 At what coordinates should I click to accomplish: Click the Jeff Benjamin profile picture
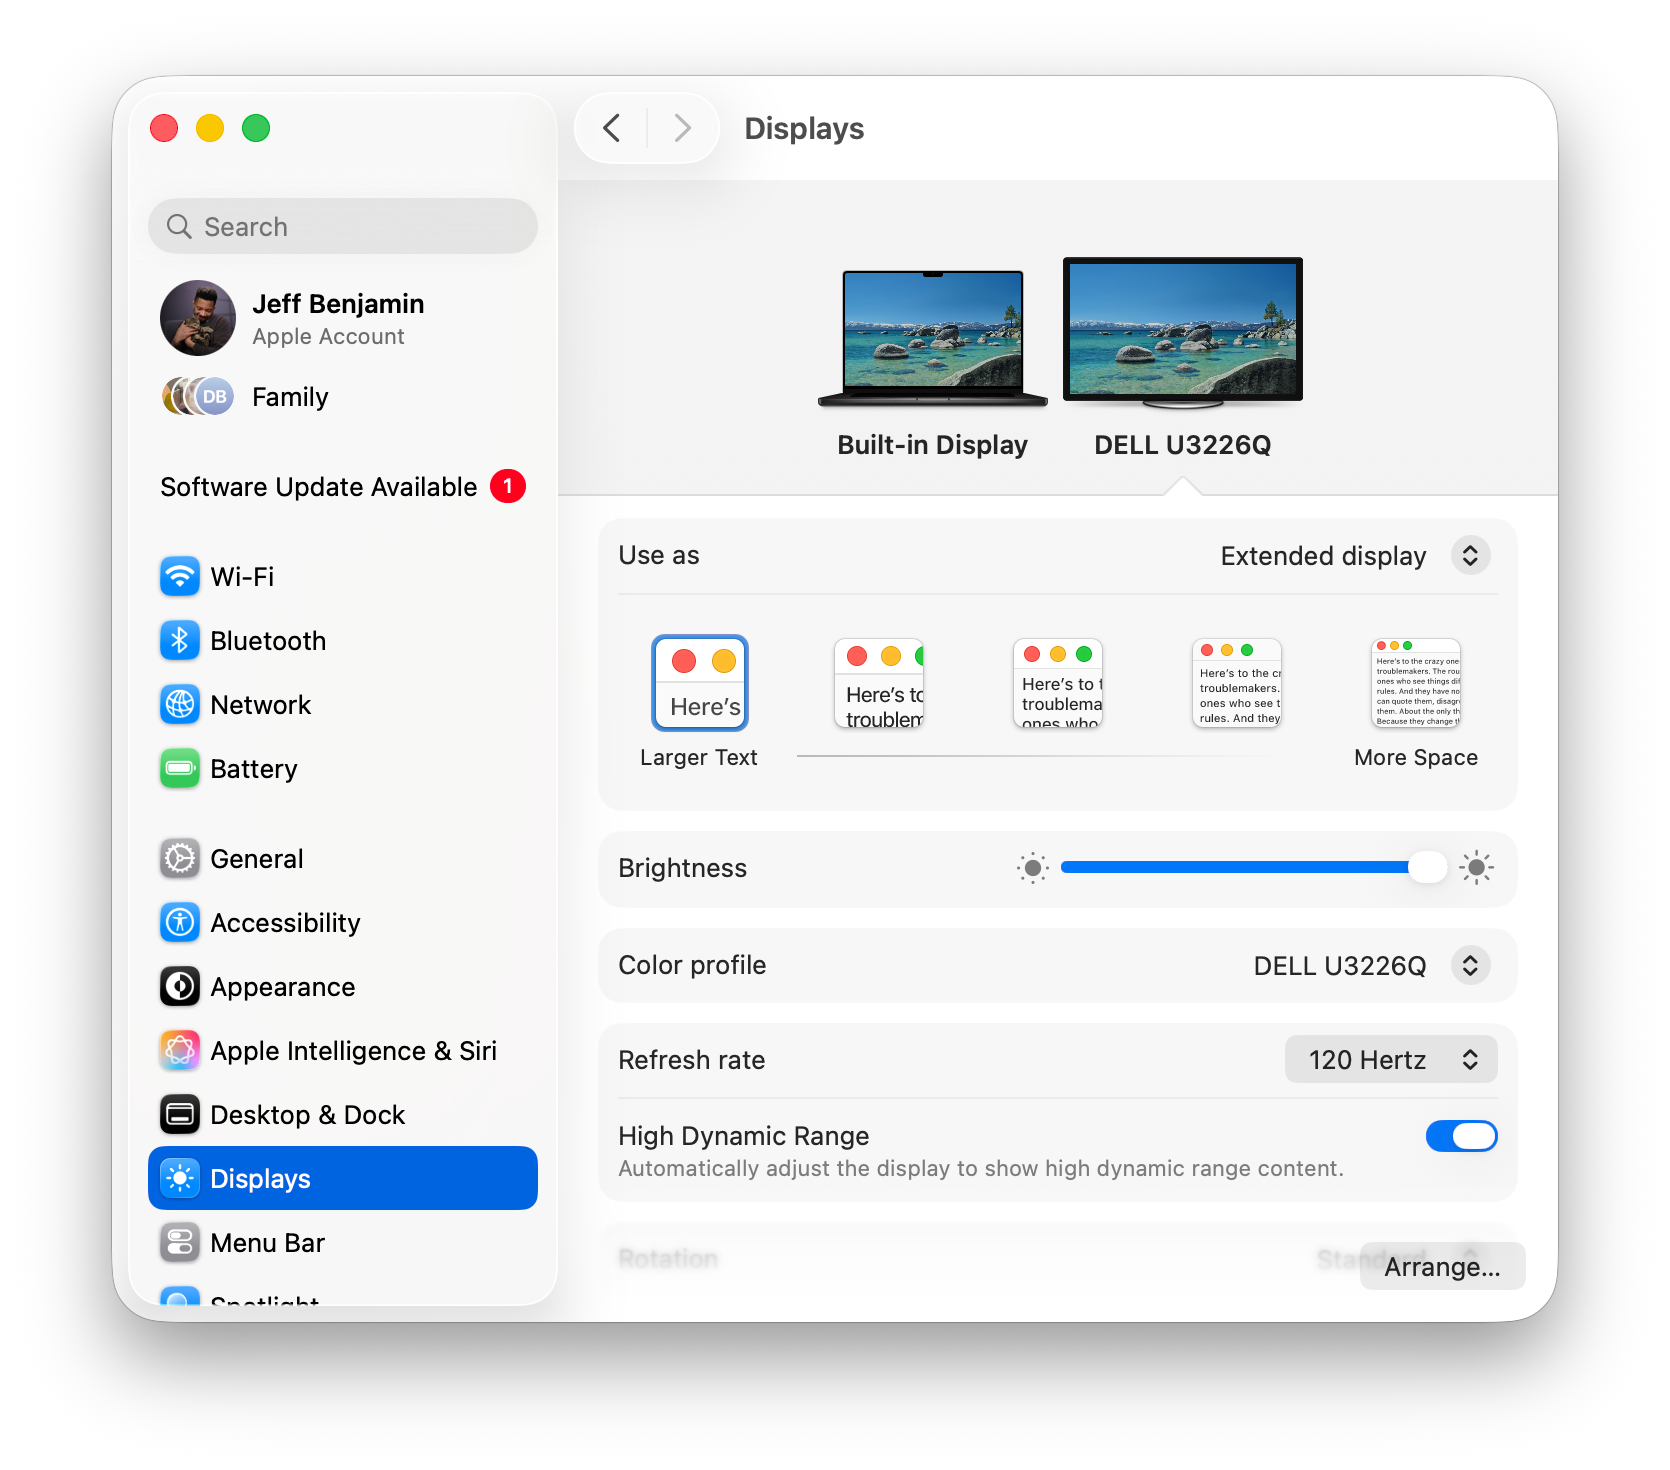pyautogui.click(x=198, y=318)
